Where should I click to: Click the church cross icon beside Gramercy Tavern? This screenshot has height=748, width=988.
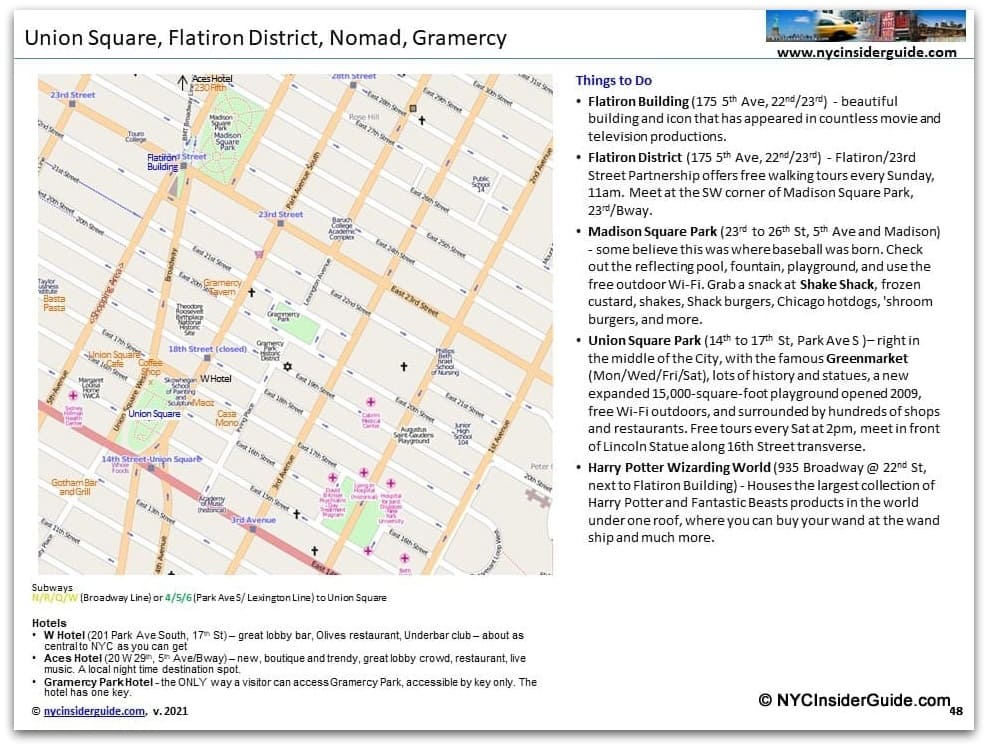click(x=251, y=292)
